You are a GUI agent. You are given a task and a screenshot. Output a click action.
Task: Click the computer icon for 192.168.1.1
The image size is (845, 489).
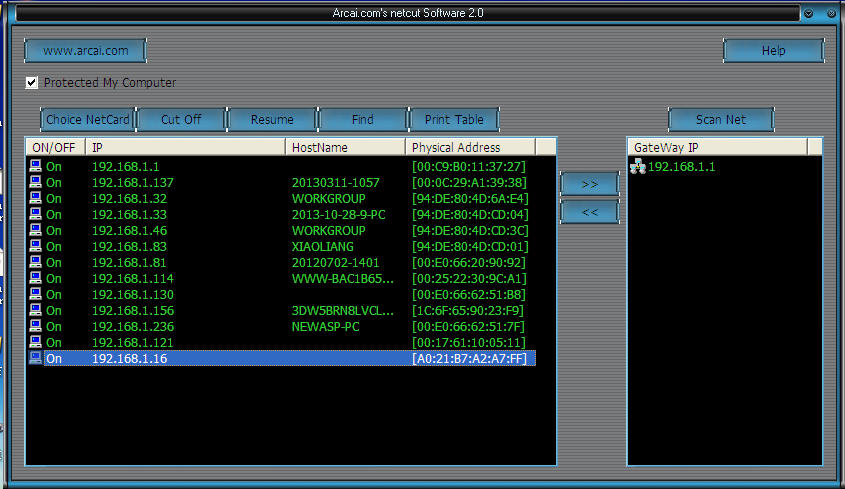[35, 167]
